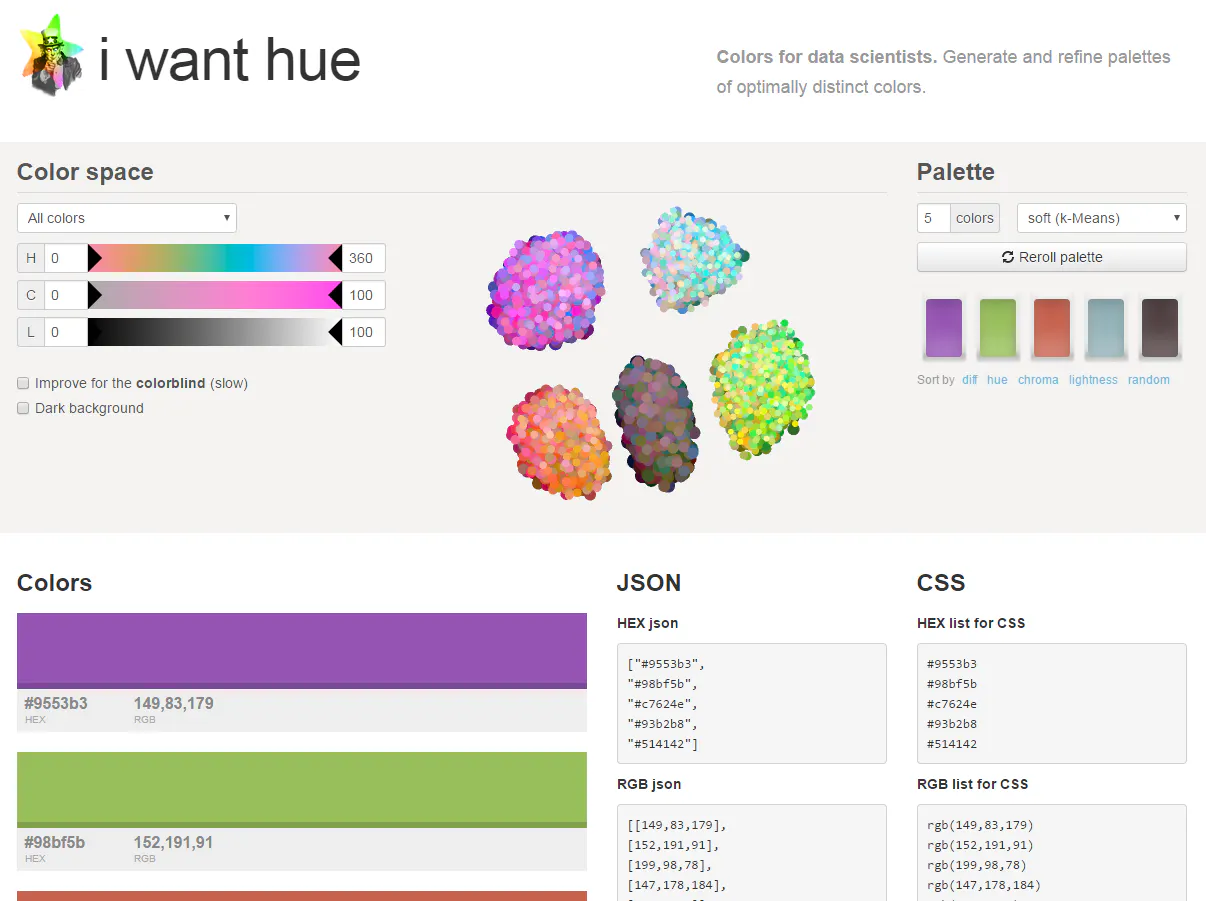
Task: Select the purple palette swatch
Action: (x=944, y=328)
